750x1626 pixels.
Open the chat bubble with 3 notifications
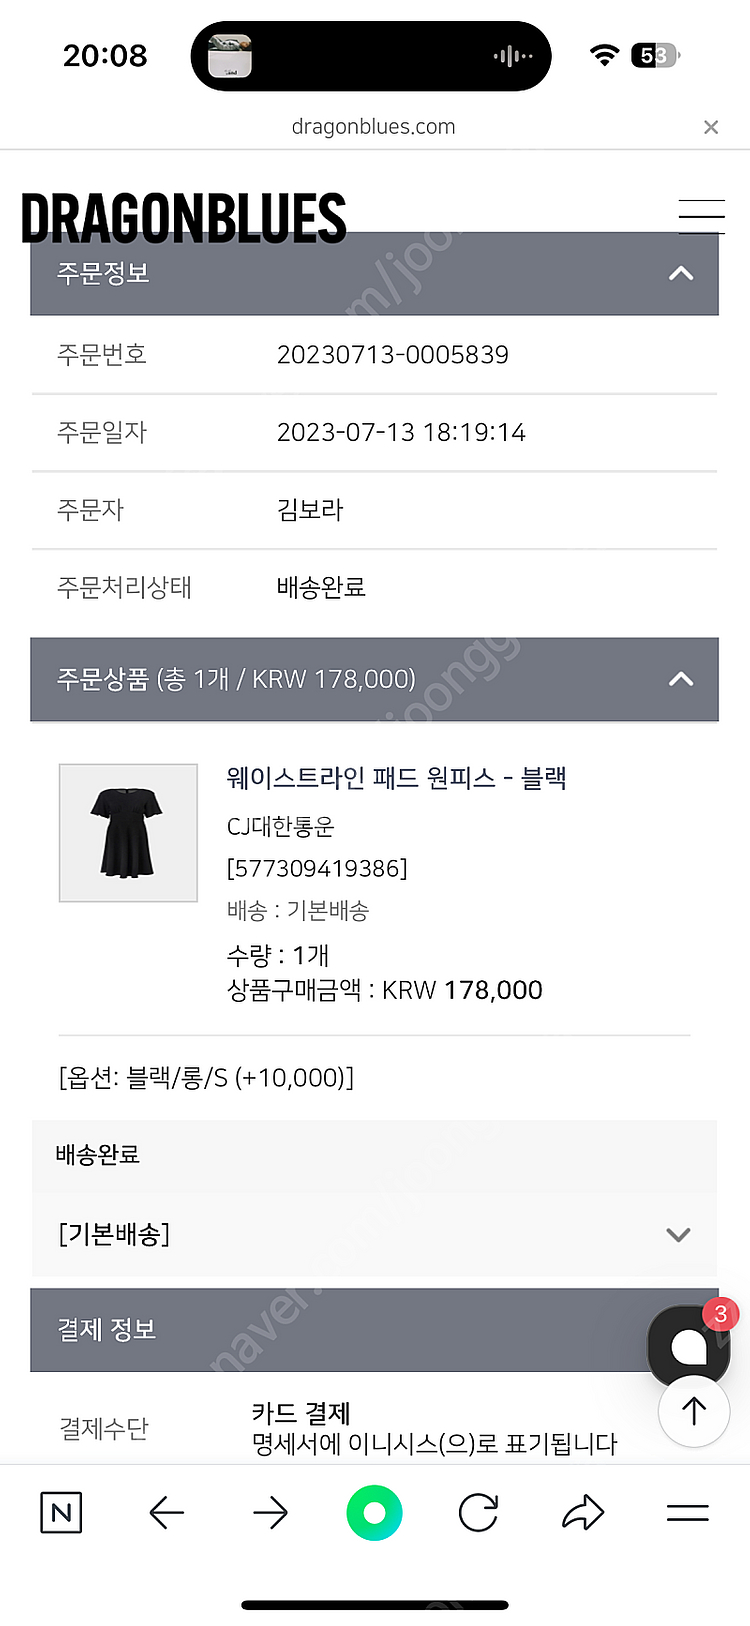pyautogui.click(x=689, y=1346)
